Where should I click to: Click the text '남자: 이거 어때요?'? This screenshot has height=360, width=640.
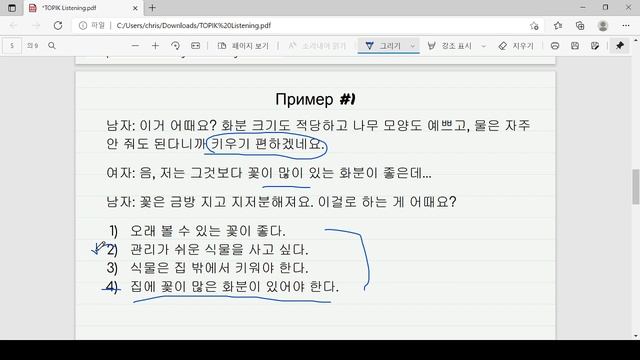tap(161, 125)
